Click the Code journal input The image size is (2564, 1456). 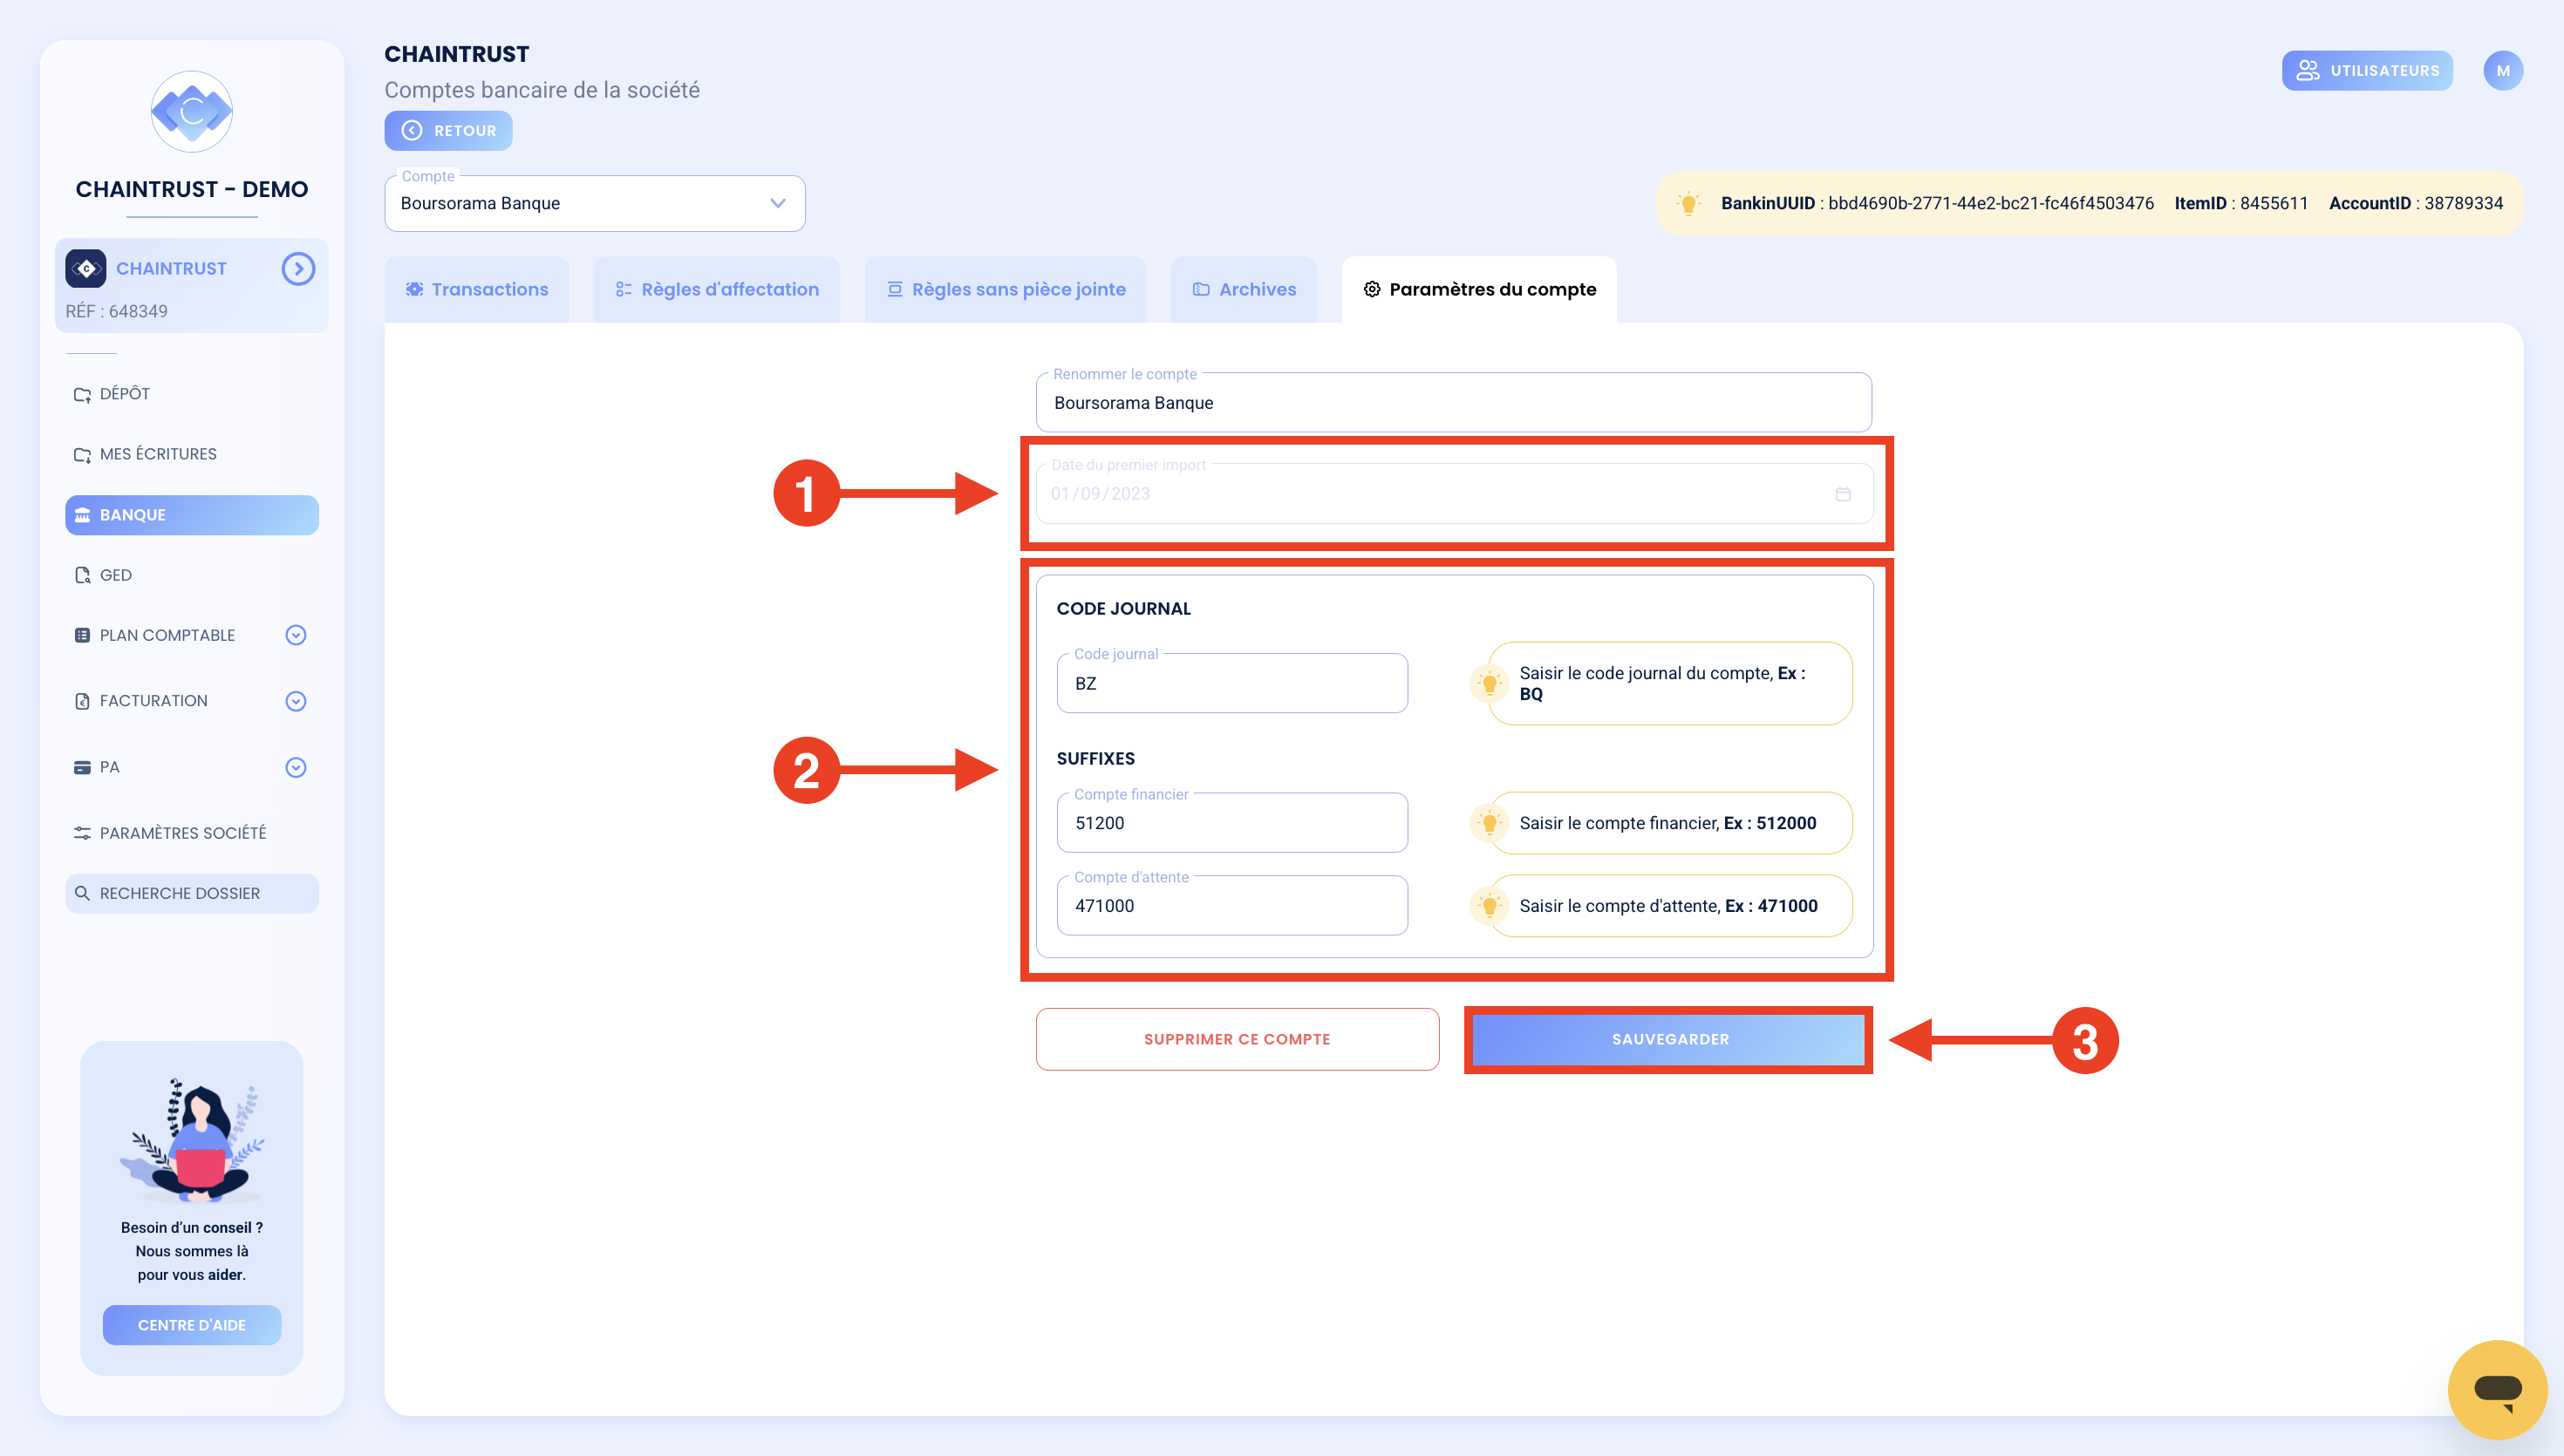pos(1232,683)
